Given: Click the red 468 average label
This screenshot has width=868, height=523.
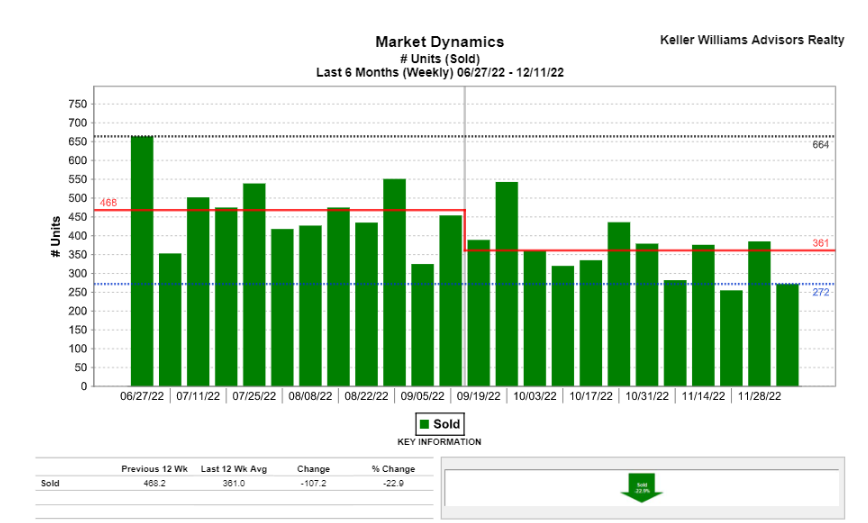Looking at the screenshot, I should pos(108,203).
